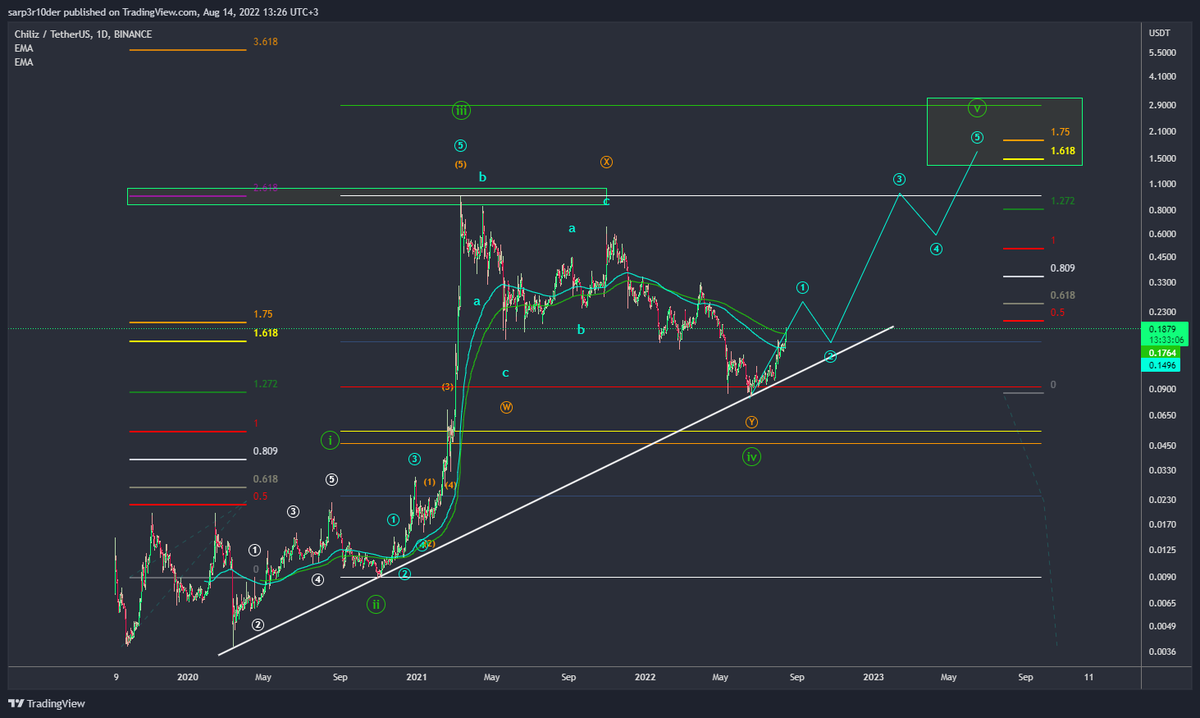Select the green circled (iv) wave label
1200x718 pixels.
752,457
